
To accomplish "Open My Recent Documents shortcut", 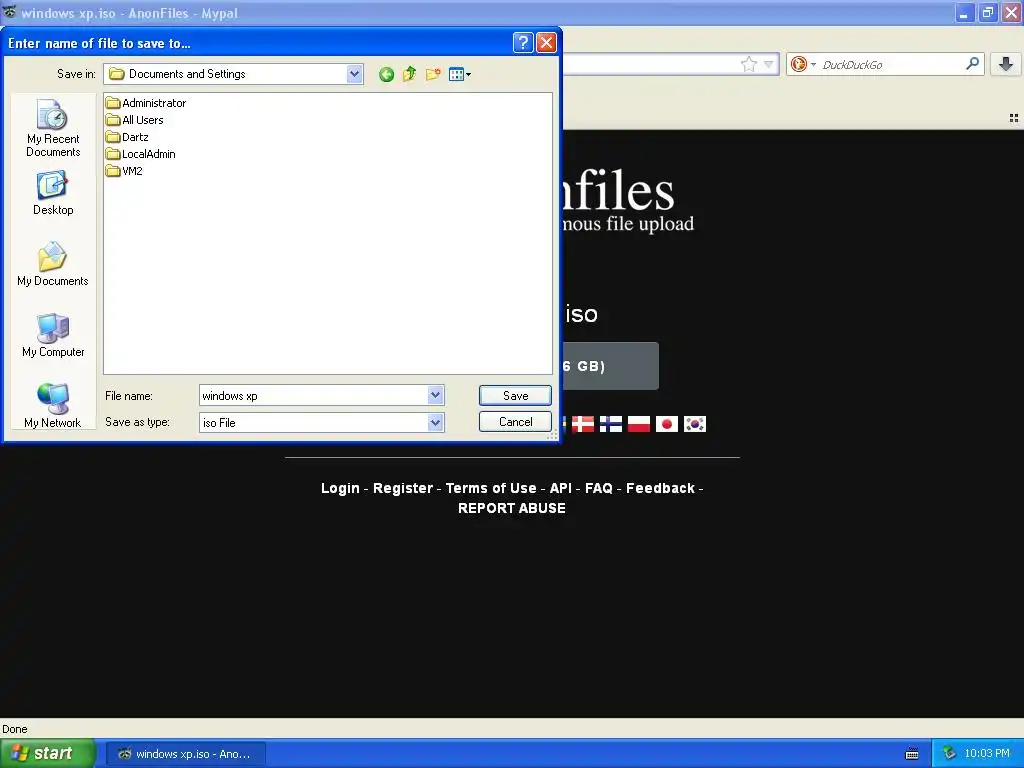I will (x=53, y=128).
